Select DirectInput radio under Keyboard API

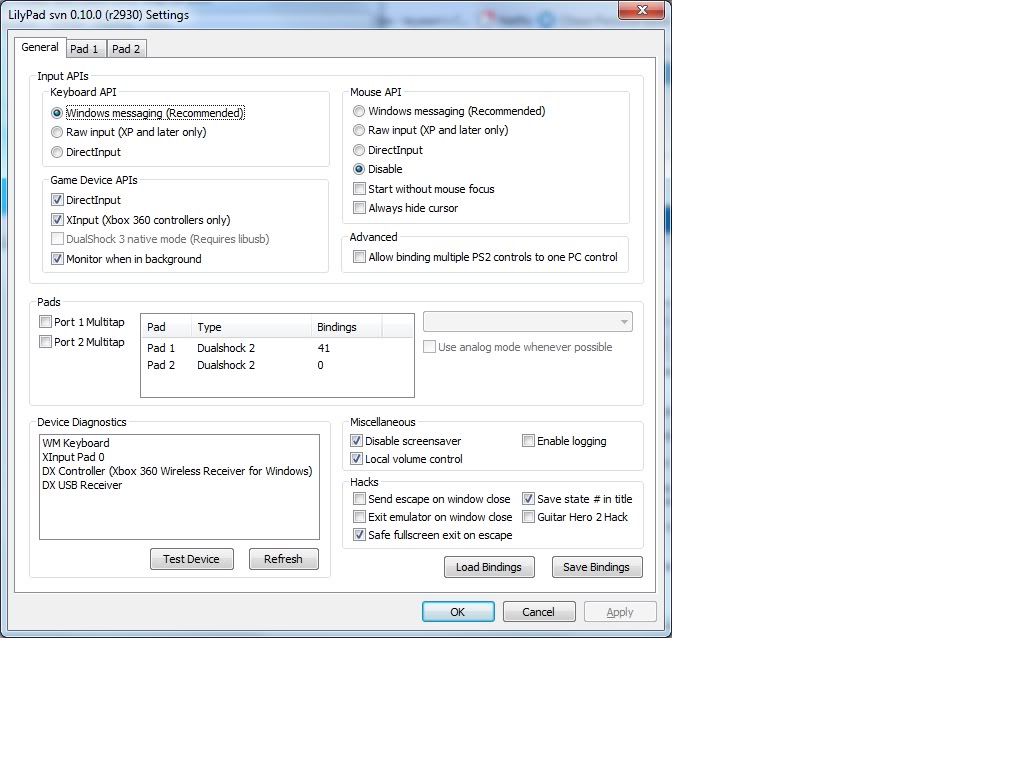pyautogui.click(x=57, y=152)
